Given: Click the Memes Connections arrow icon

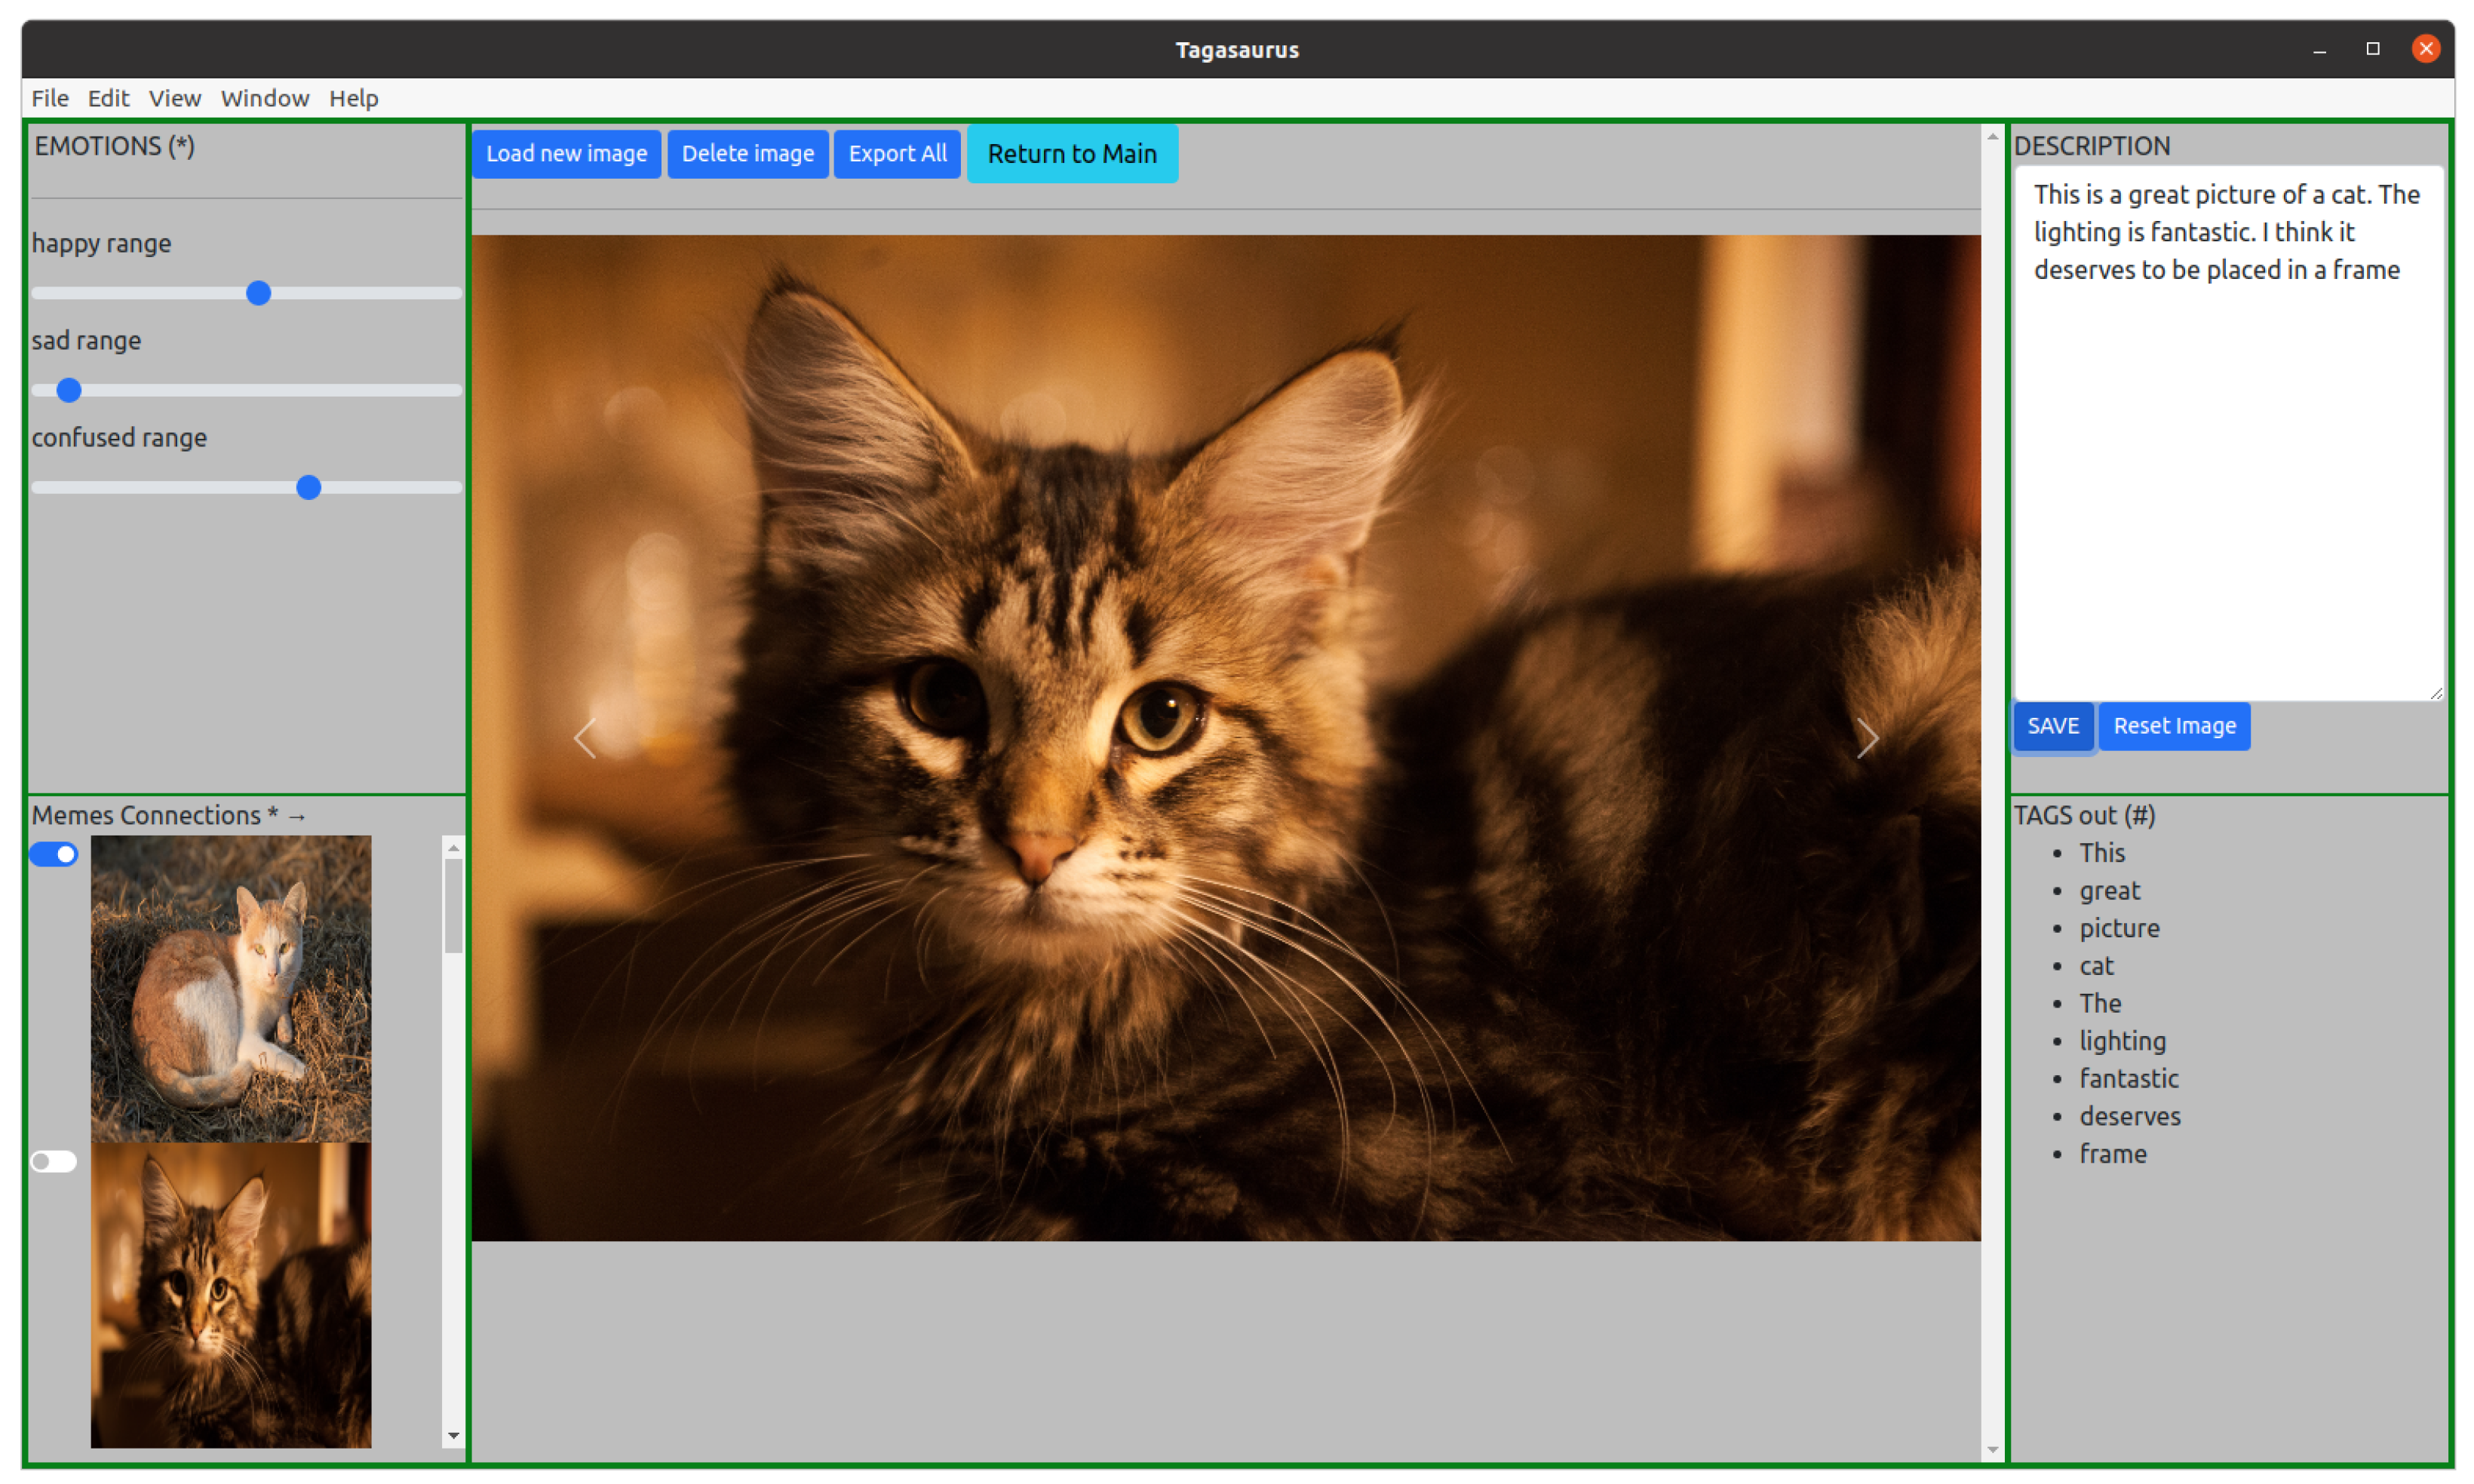Looking at the screenshot, I should click(297, 817).
